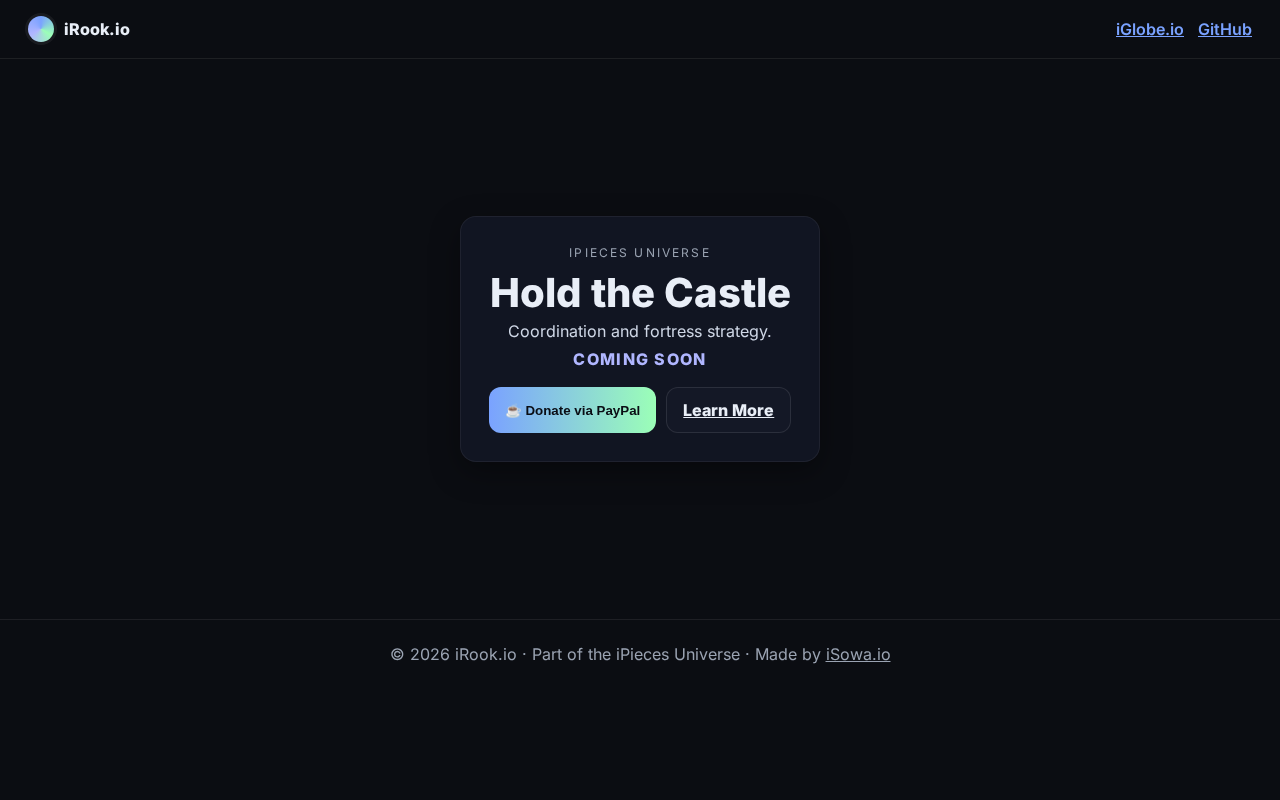The width and height of the screenshot is (1280, 800).
Task: Click the IPIECES UNIVERSE eyebrow text
Action: [x=640, y=253]
